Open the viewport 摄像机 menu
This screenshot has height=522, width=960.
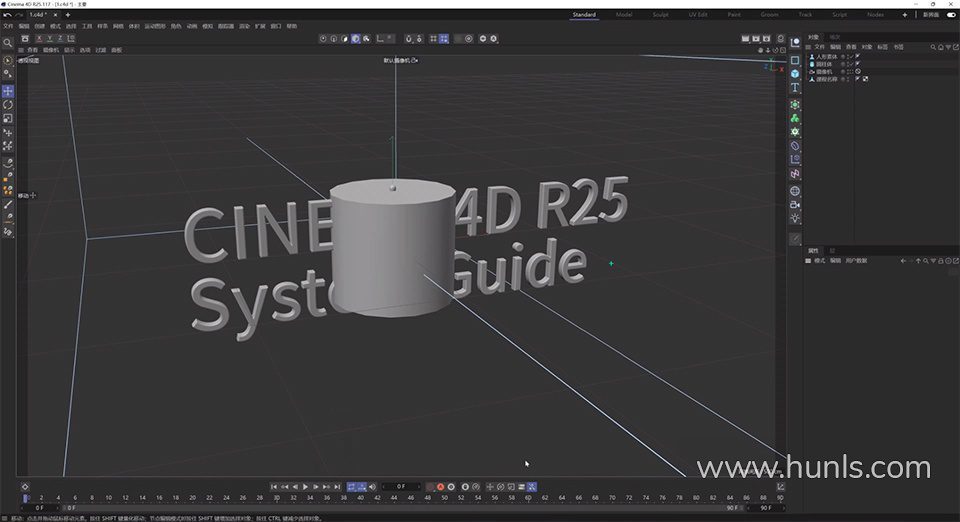tap(51, 50)
